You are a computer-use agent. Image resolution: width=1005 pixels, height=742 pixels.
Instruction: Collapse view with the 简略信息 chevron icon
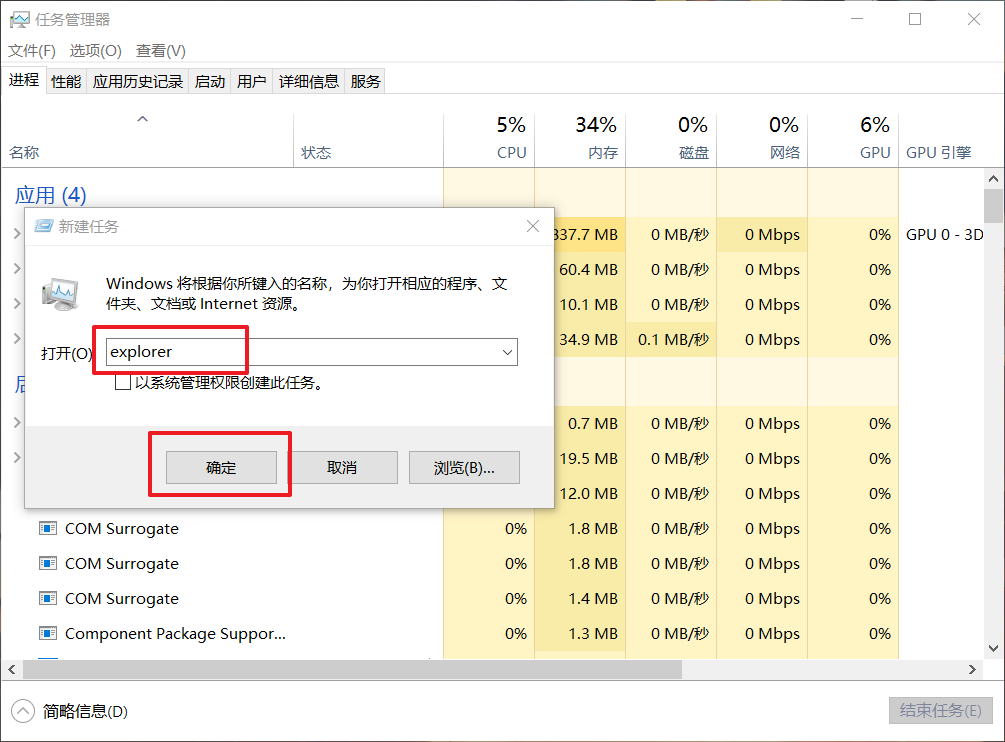(23, 711)
